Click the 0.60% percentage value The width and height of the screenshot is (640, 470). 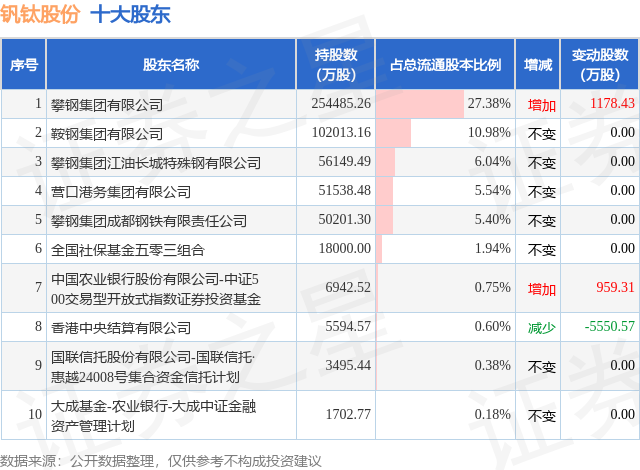coord(492,326)
